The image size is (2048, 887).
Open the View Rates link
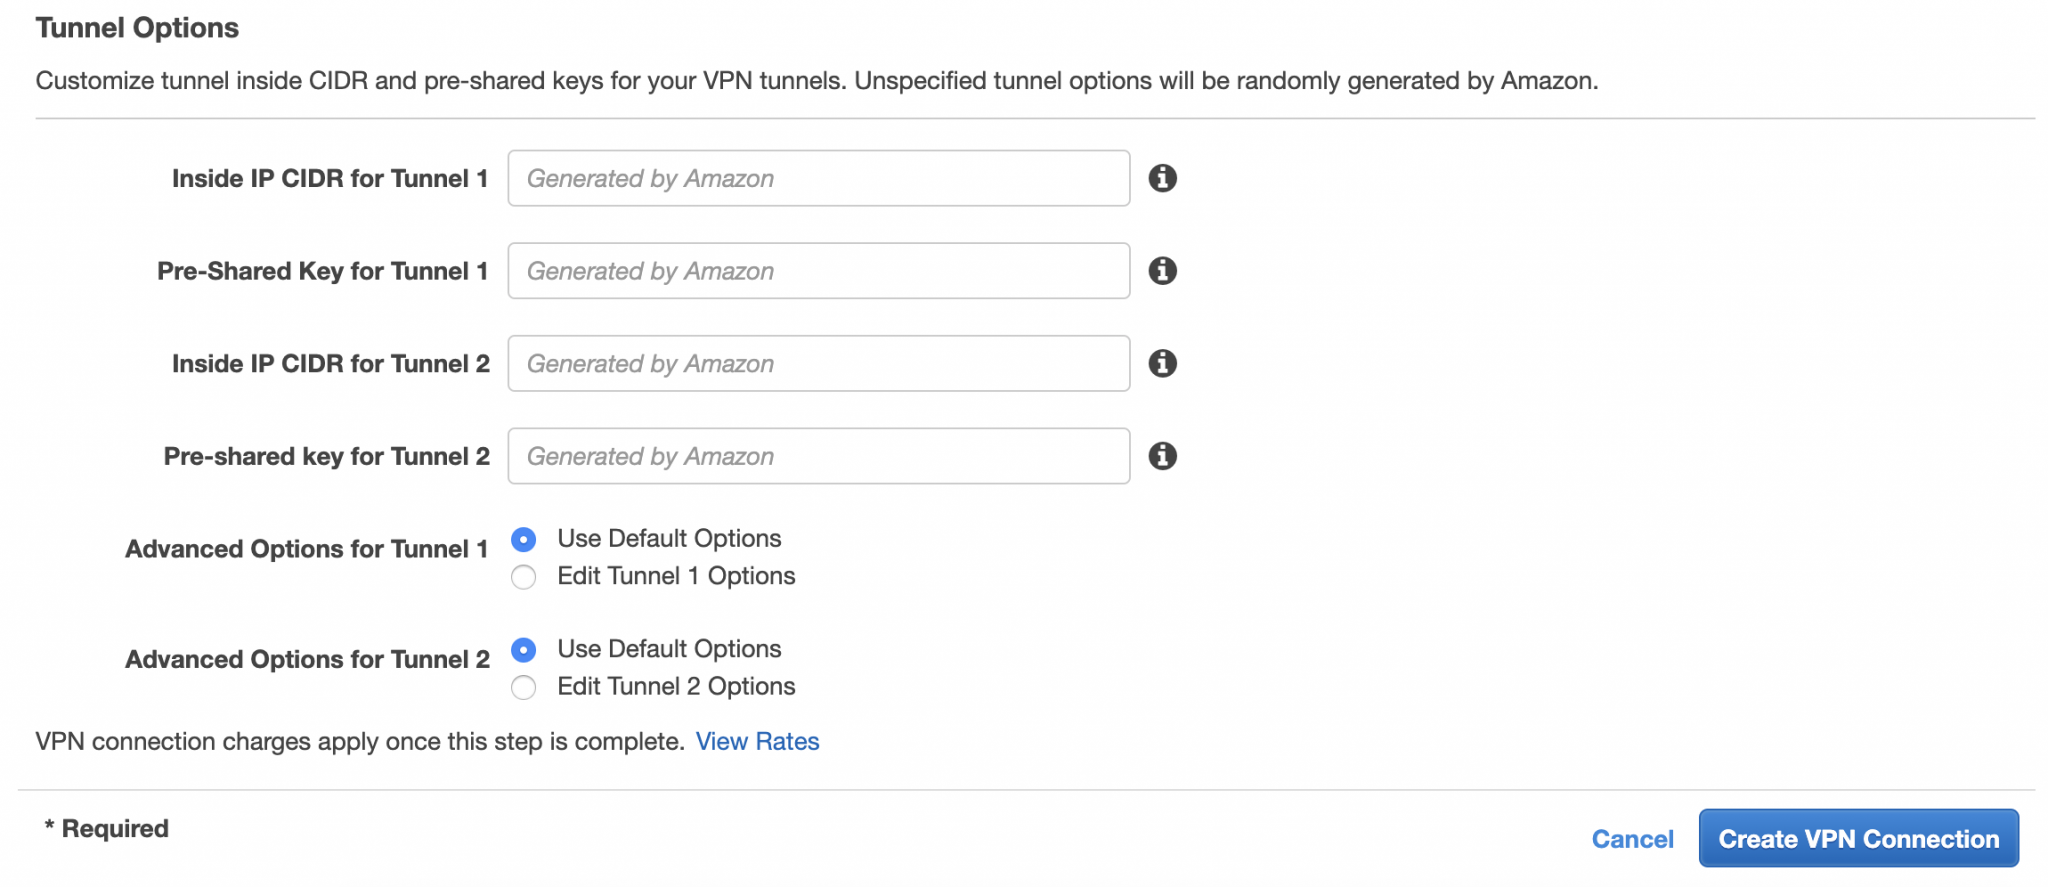[757, 741]
